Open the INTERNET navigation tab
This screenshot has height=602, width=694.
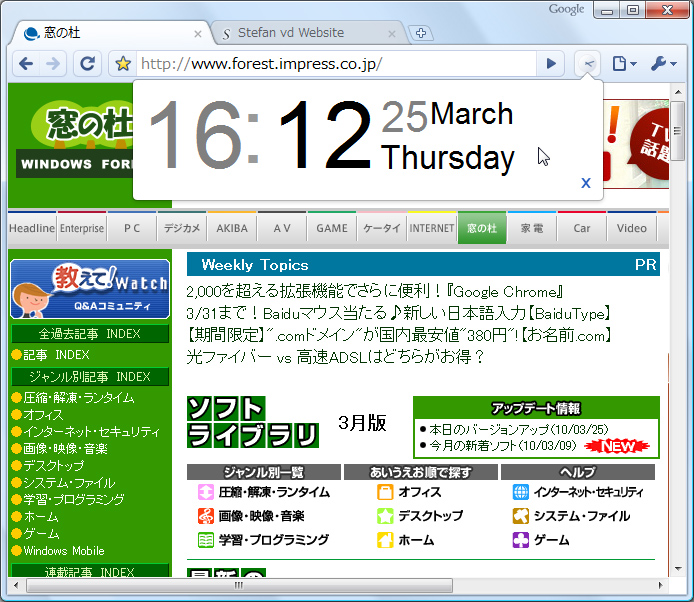(432, 228)
